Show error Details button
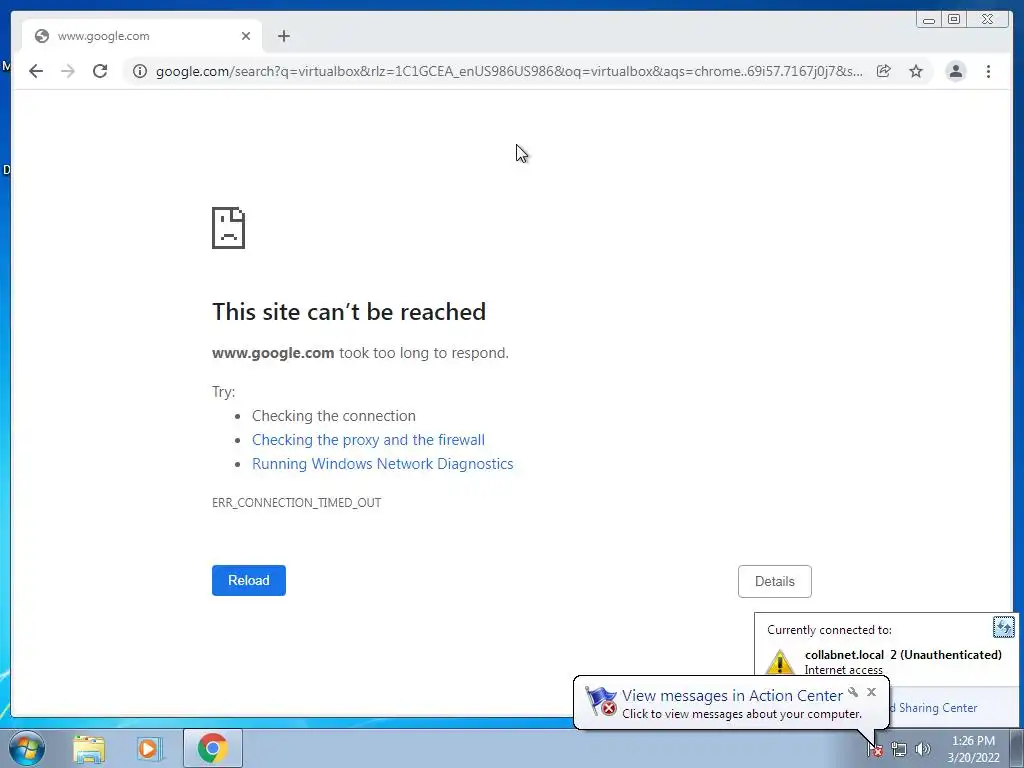This screenshot has height=768, width=1024. tap(775, 581)
